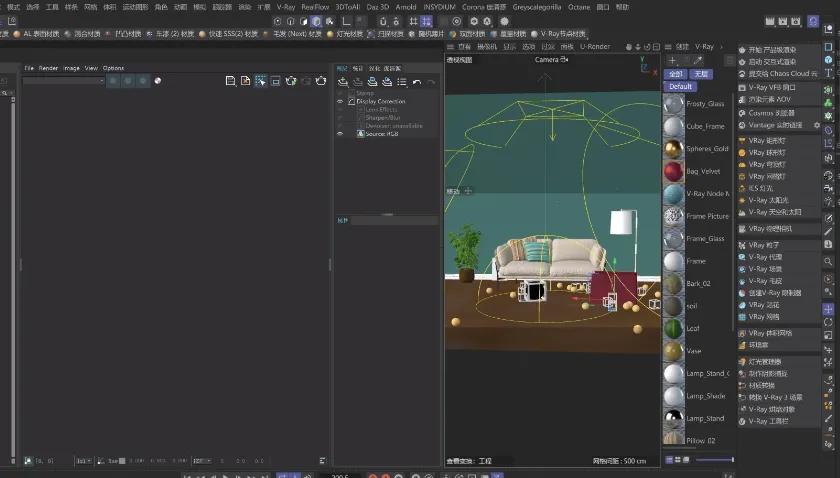Click the Text object T icon

[x=828, y=73]
